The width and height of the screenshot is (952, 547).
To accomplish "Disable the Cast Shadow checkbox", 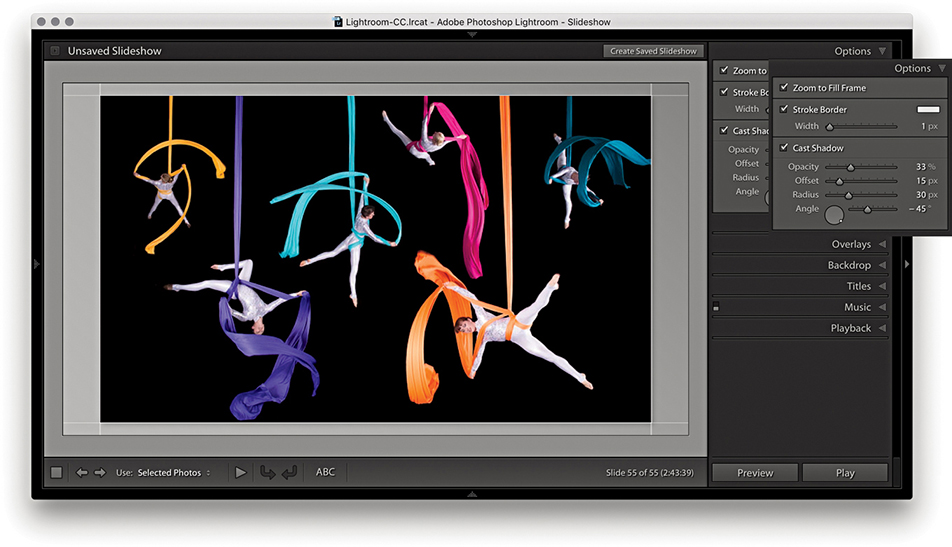I will [x=785, y=148].
